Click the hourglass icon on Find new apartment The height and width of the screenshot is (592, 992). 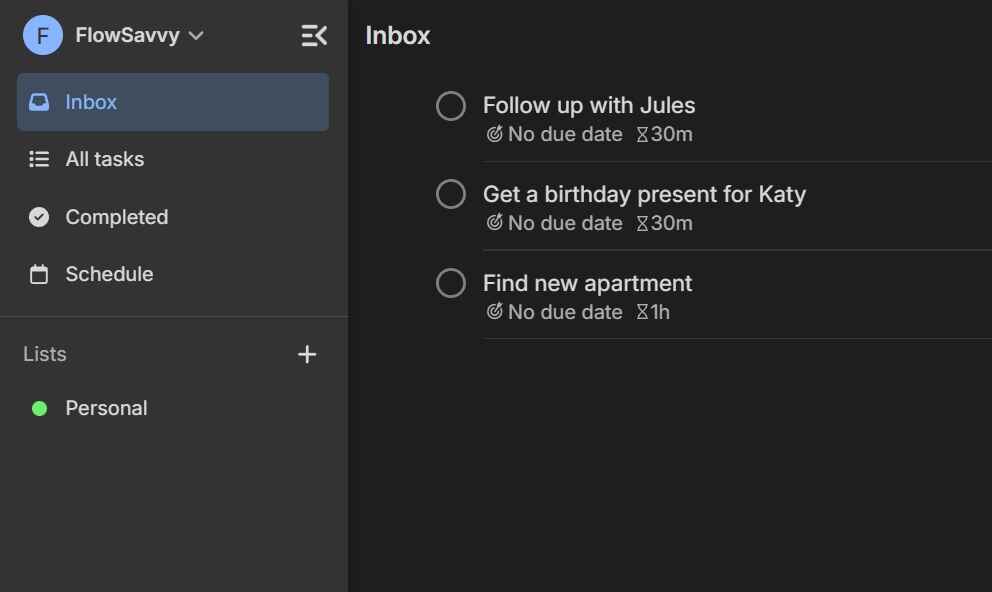coord(640,311)
